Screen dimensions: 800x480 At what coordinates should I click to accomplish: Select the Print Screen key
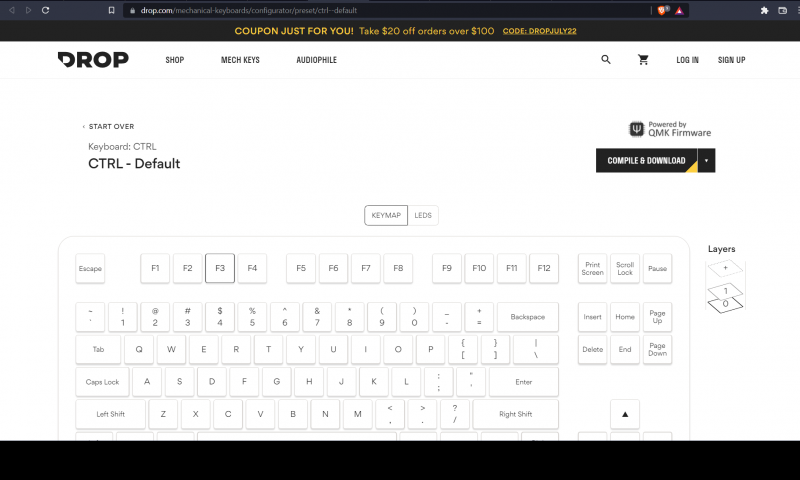pos(592,268)
